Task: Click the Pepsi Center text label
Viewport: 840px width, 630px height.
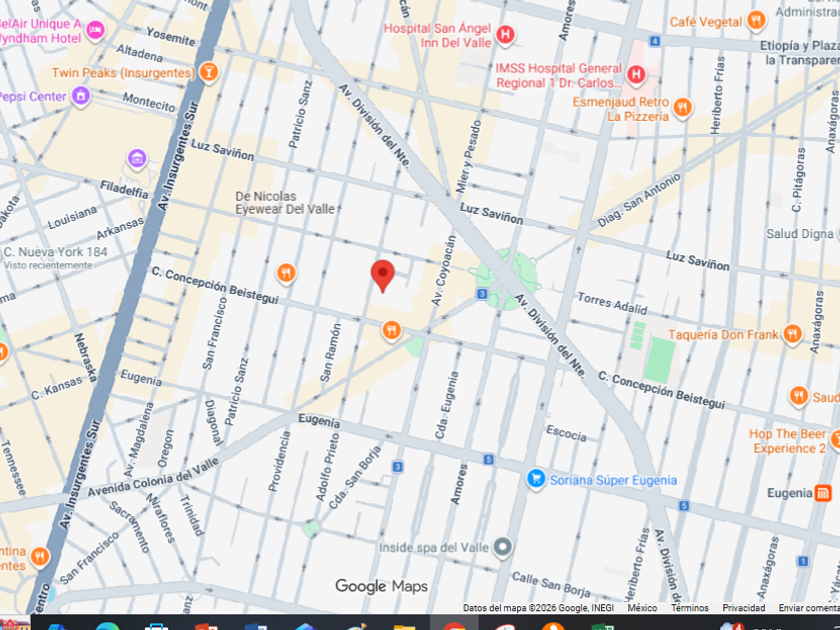Action: (x=33, y=96)
